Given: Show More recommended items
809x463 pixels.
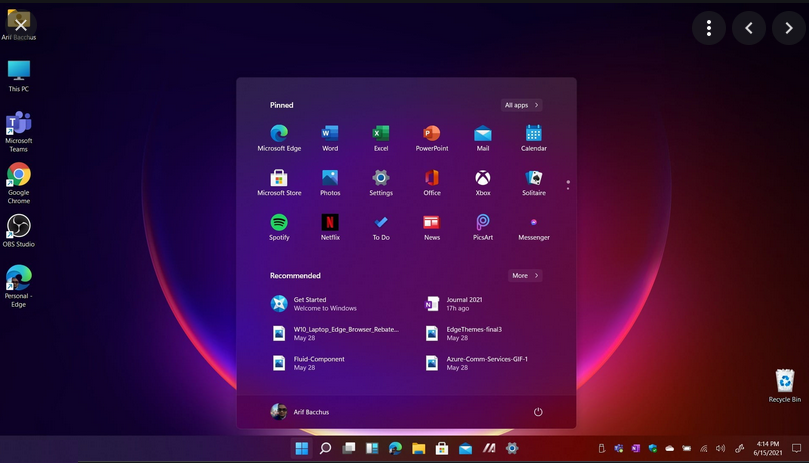Looking at the screenshot, I should (525, 276).
